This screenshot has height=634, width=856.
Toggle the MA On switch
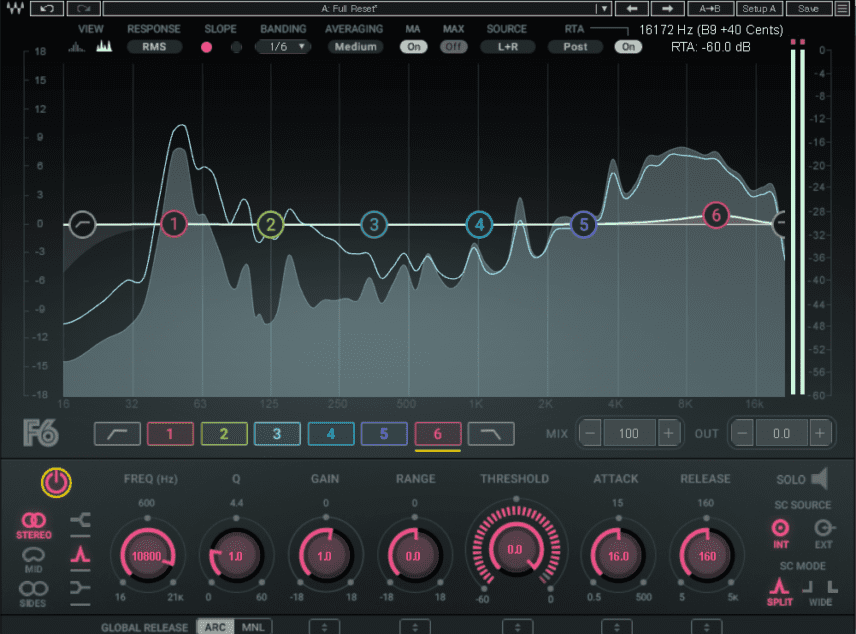click(x=413, y=47)
